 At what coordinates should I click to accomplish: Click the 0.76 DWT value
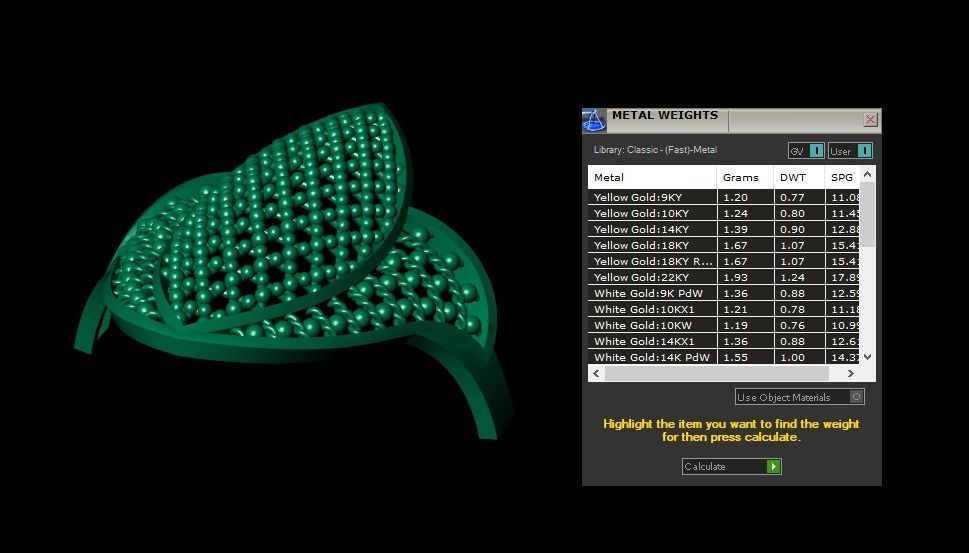pyautogui.click(x=792, y=326)
